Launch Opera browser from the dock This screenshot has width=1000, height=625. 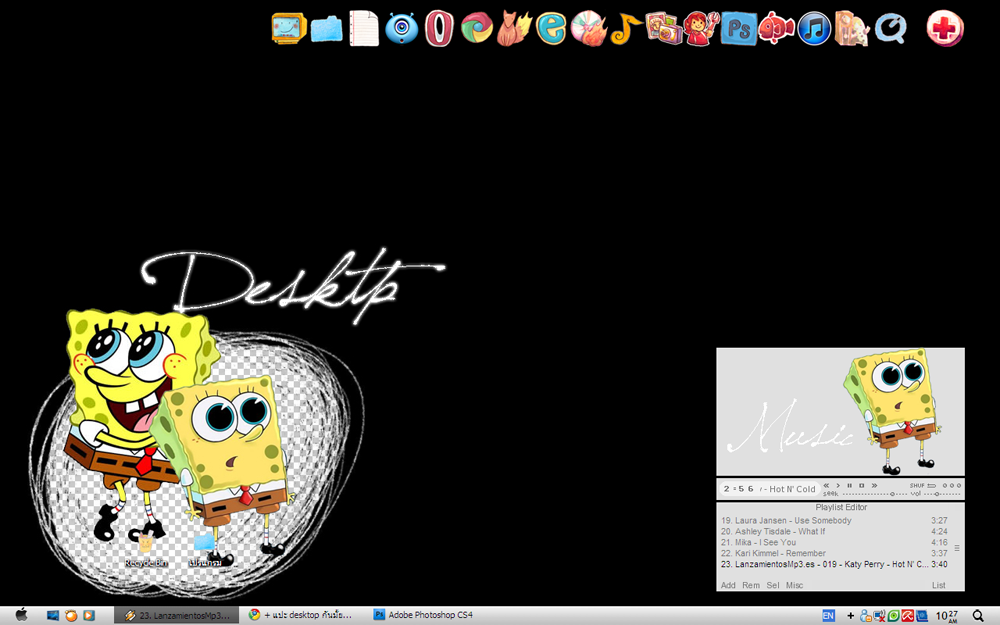tap(439, 28)
